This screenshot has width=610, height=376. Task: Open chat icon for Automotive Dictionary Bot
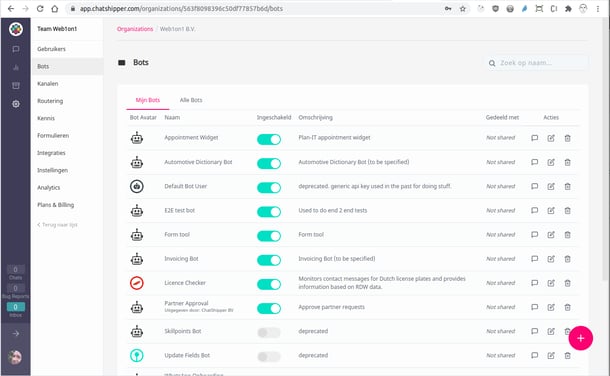pyautogui.click(x=535, y=162)
